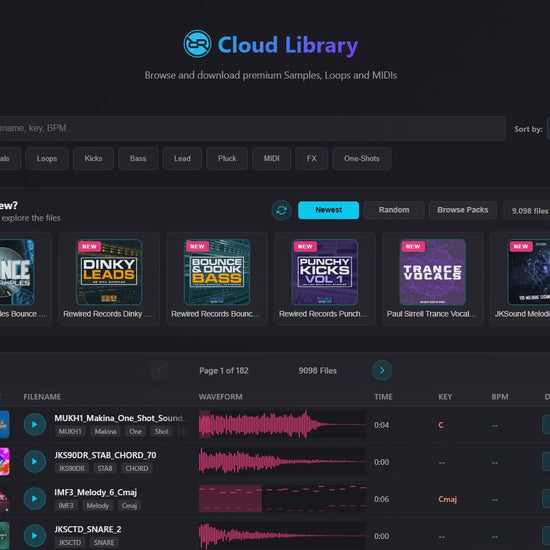550x550 pixels.
Task: Click the CHORD tag
Action: [x=137, y=468]
